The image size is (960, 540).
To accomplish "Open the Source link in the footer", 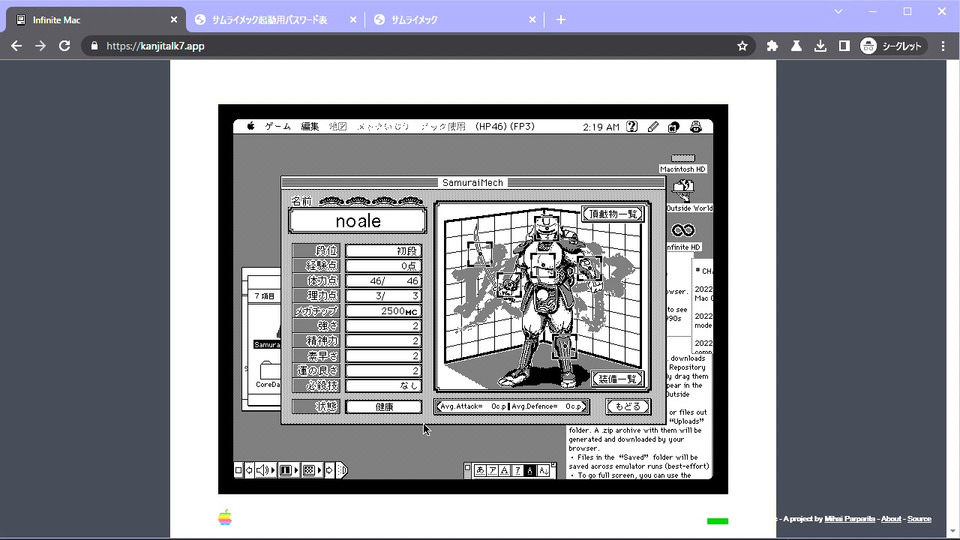I will pyautogui.click(x=919, y=519).
